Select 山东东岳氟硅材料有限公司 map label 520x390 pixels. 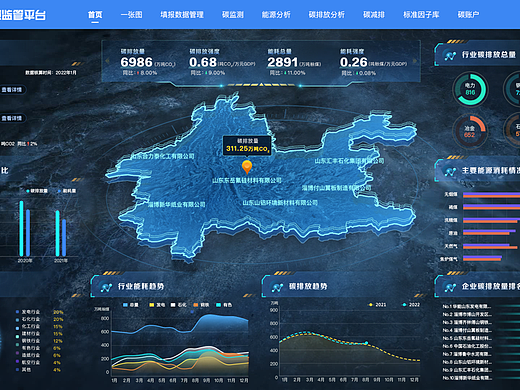247,180
